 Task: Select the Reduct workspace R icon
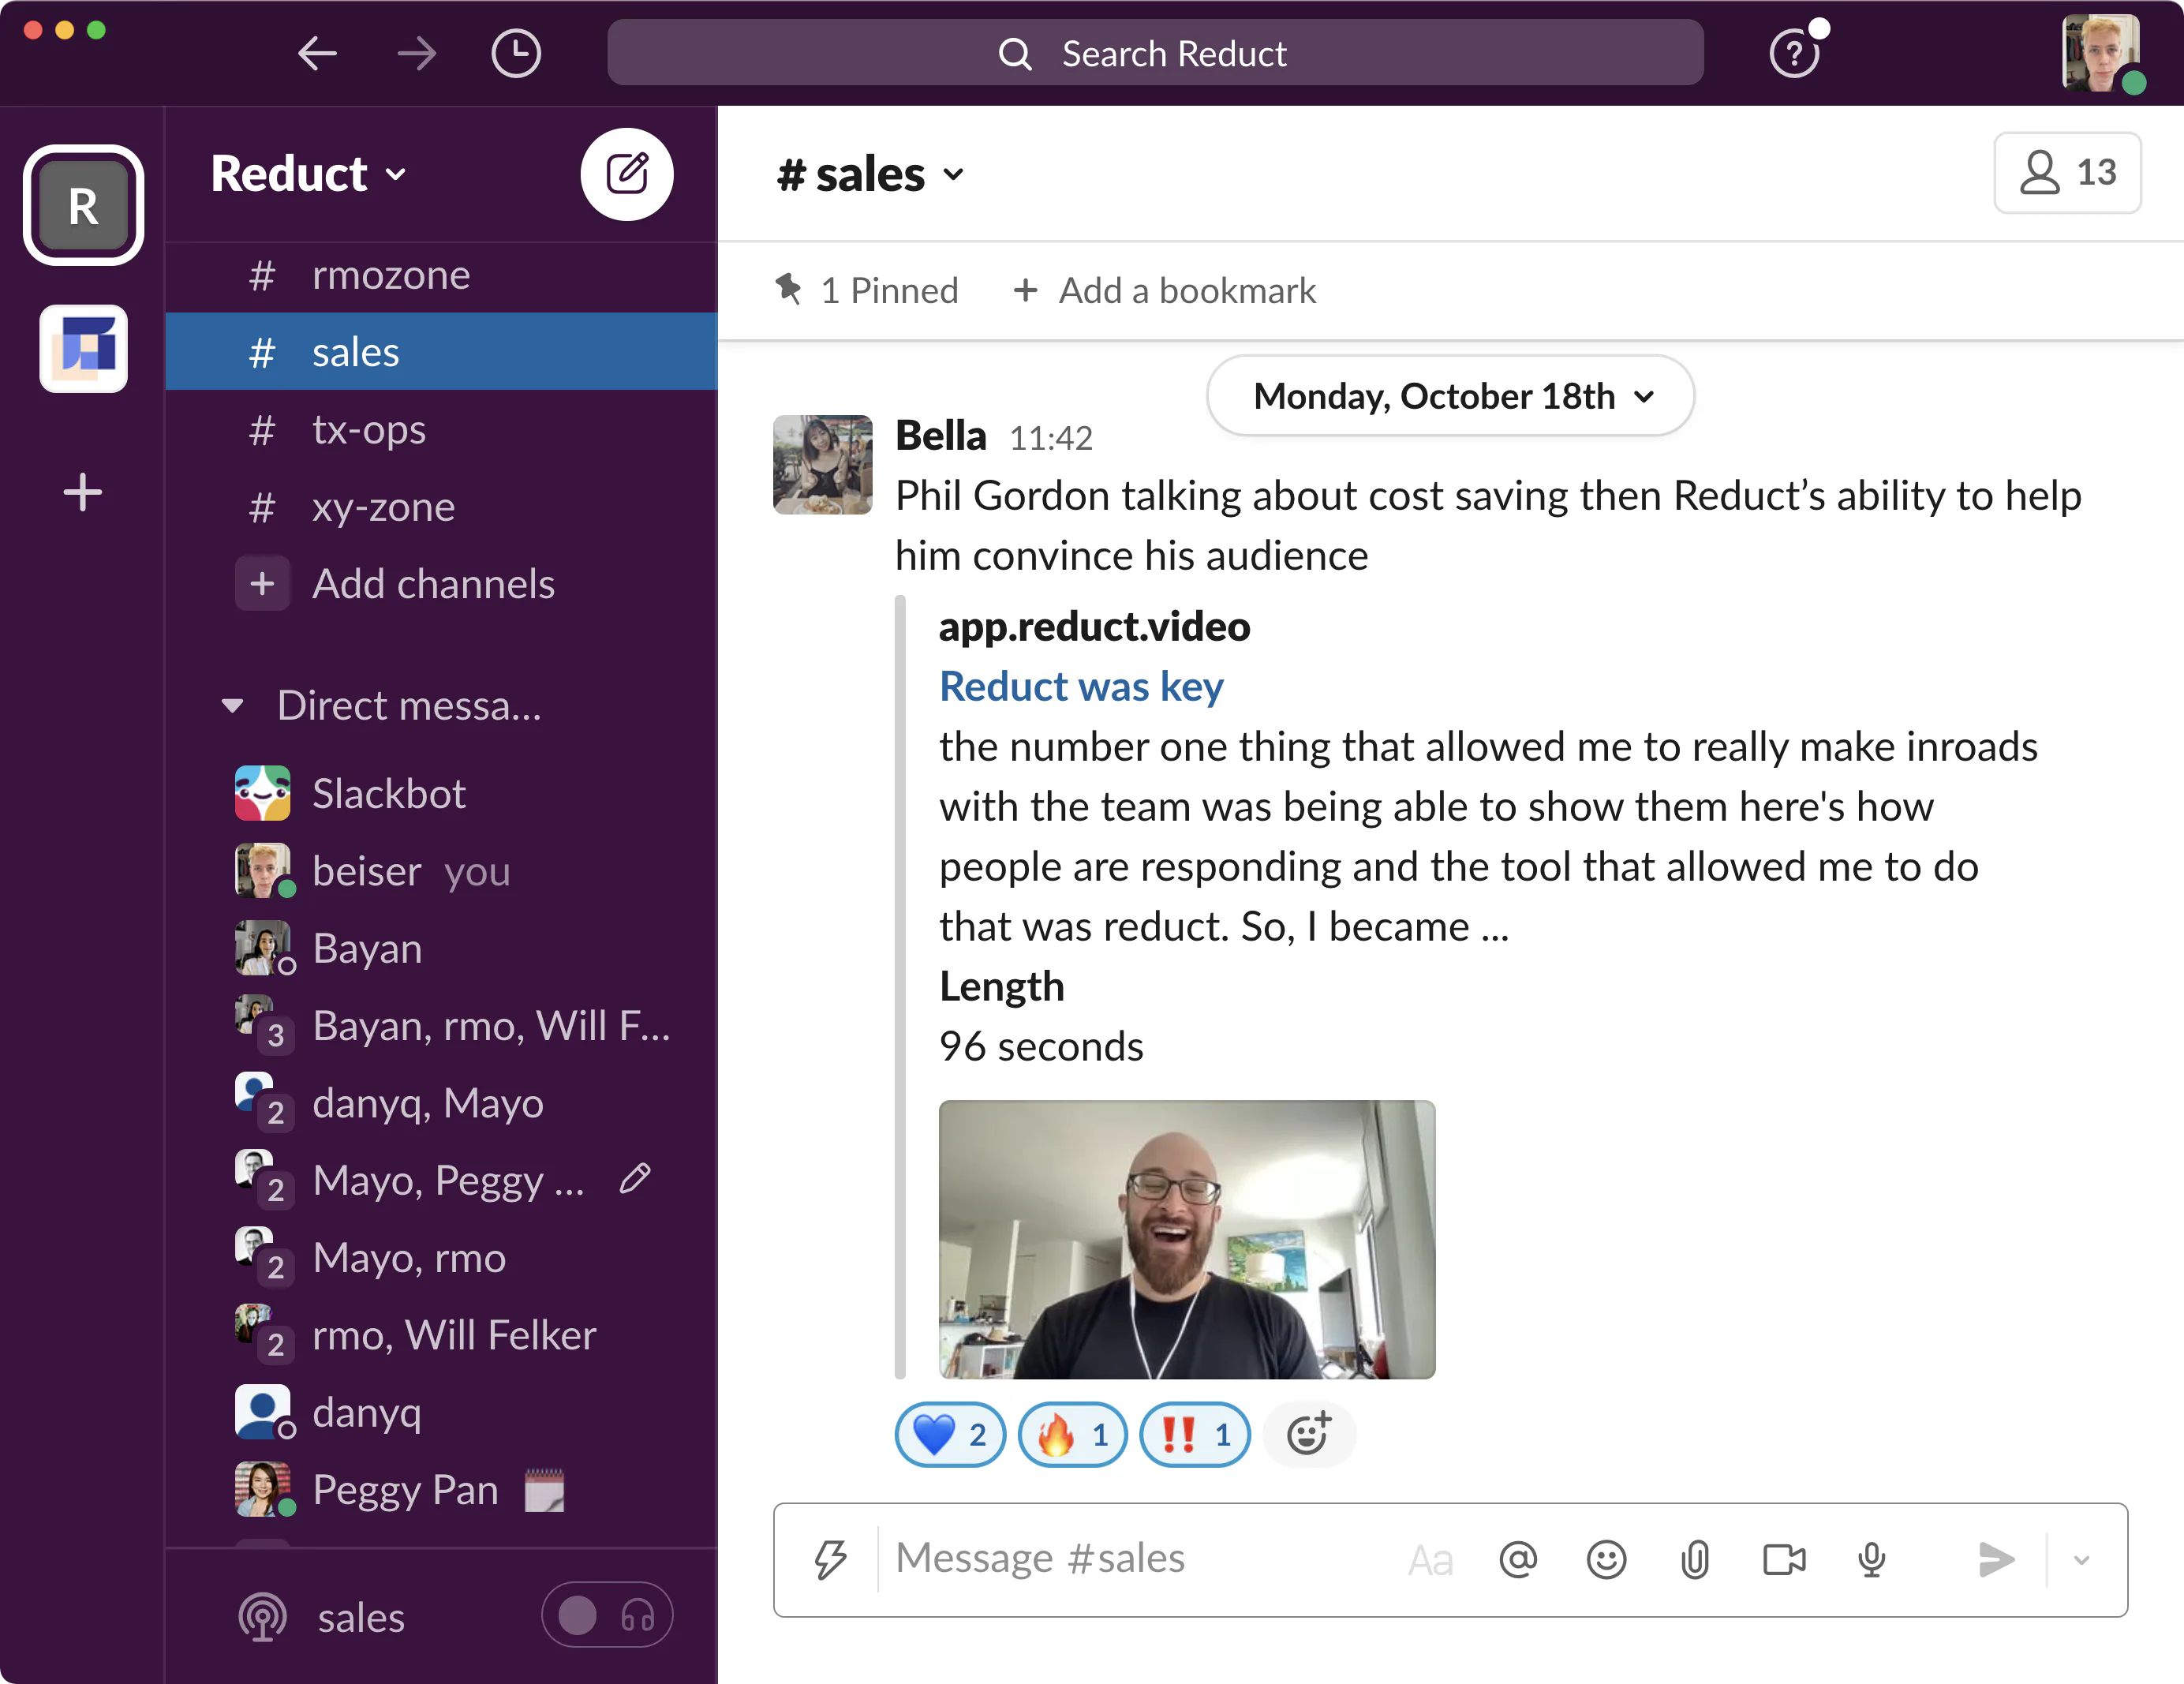point(84,205)
